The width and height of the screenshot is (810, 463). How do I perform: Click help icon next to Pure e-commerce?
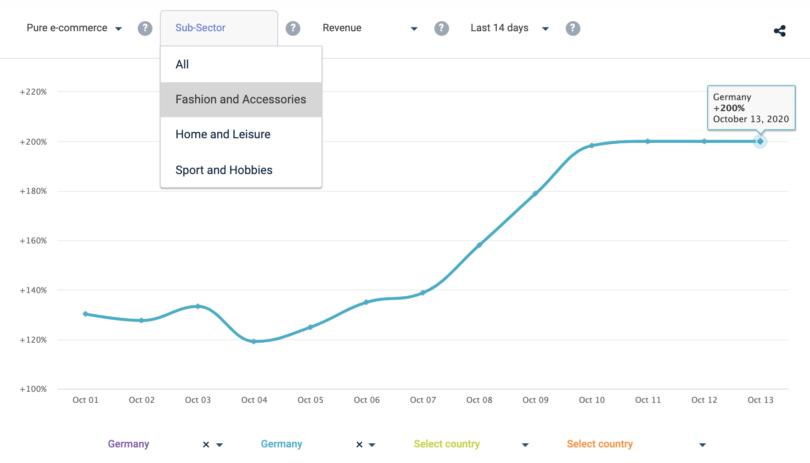(145, 28)
